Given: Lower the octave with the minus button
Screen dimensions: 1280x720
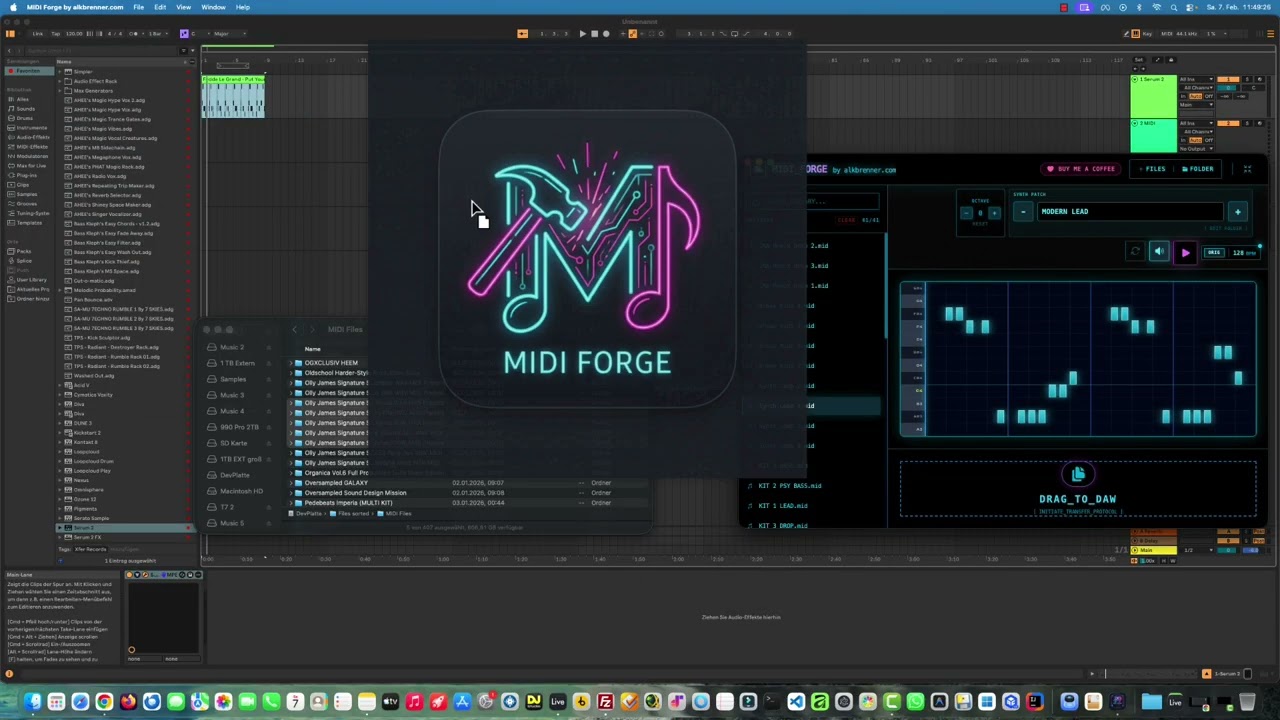Looking at the screenshot, I should (x=966, y=213).
